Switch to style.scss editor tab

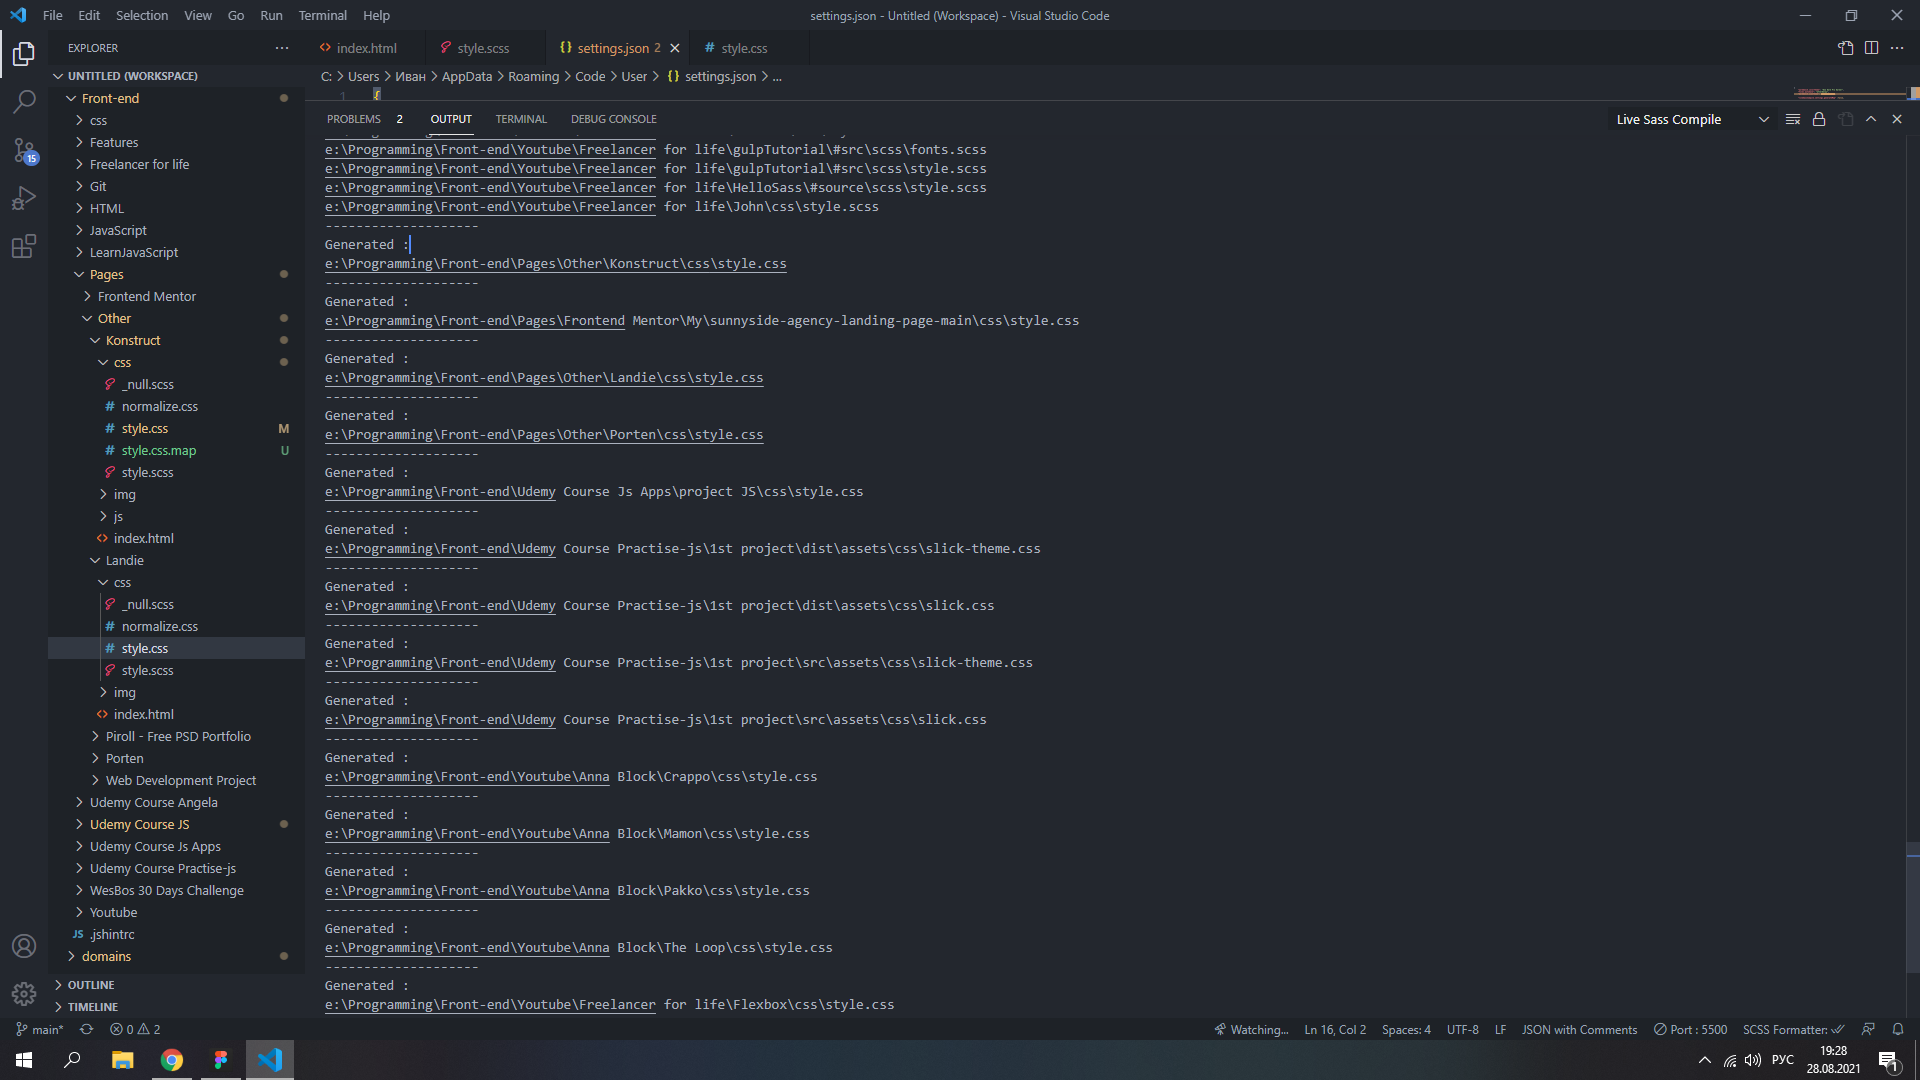pos(483,48)
